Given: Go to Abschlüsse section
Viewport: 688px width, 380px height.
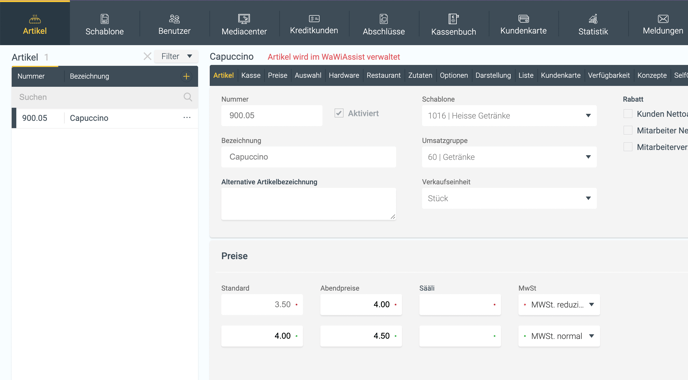Looking at the screenshot, I should click(x=383, y=25).
